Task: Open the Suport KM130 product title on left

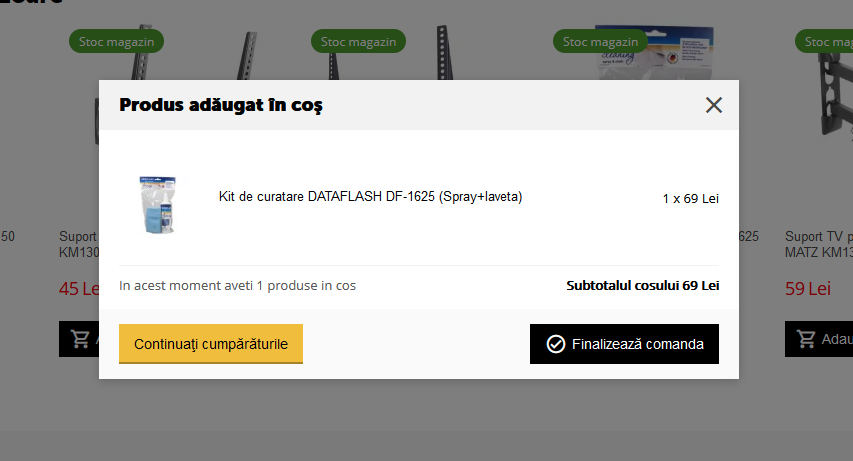Action: 79,244
